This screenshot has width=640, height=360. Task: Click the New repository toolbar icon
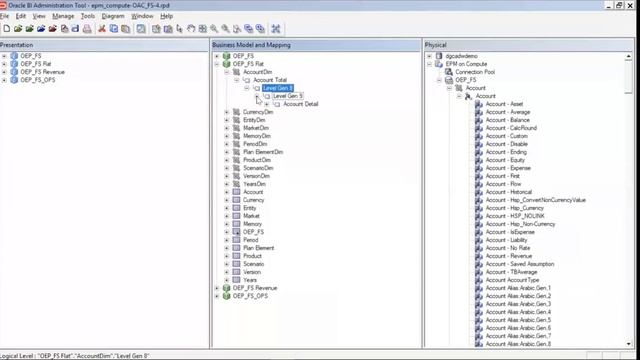click(7, 29)
